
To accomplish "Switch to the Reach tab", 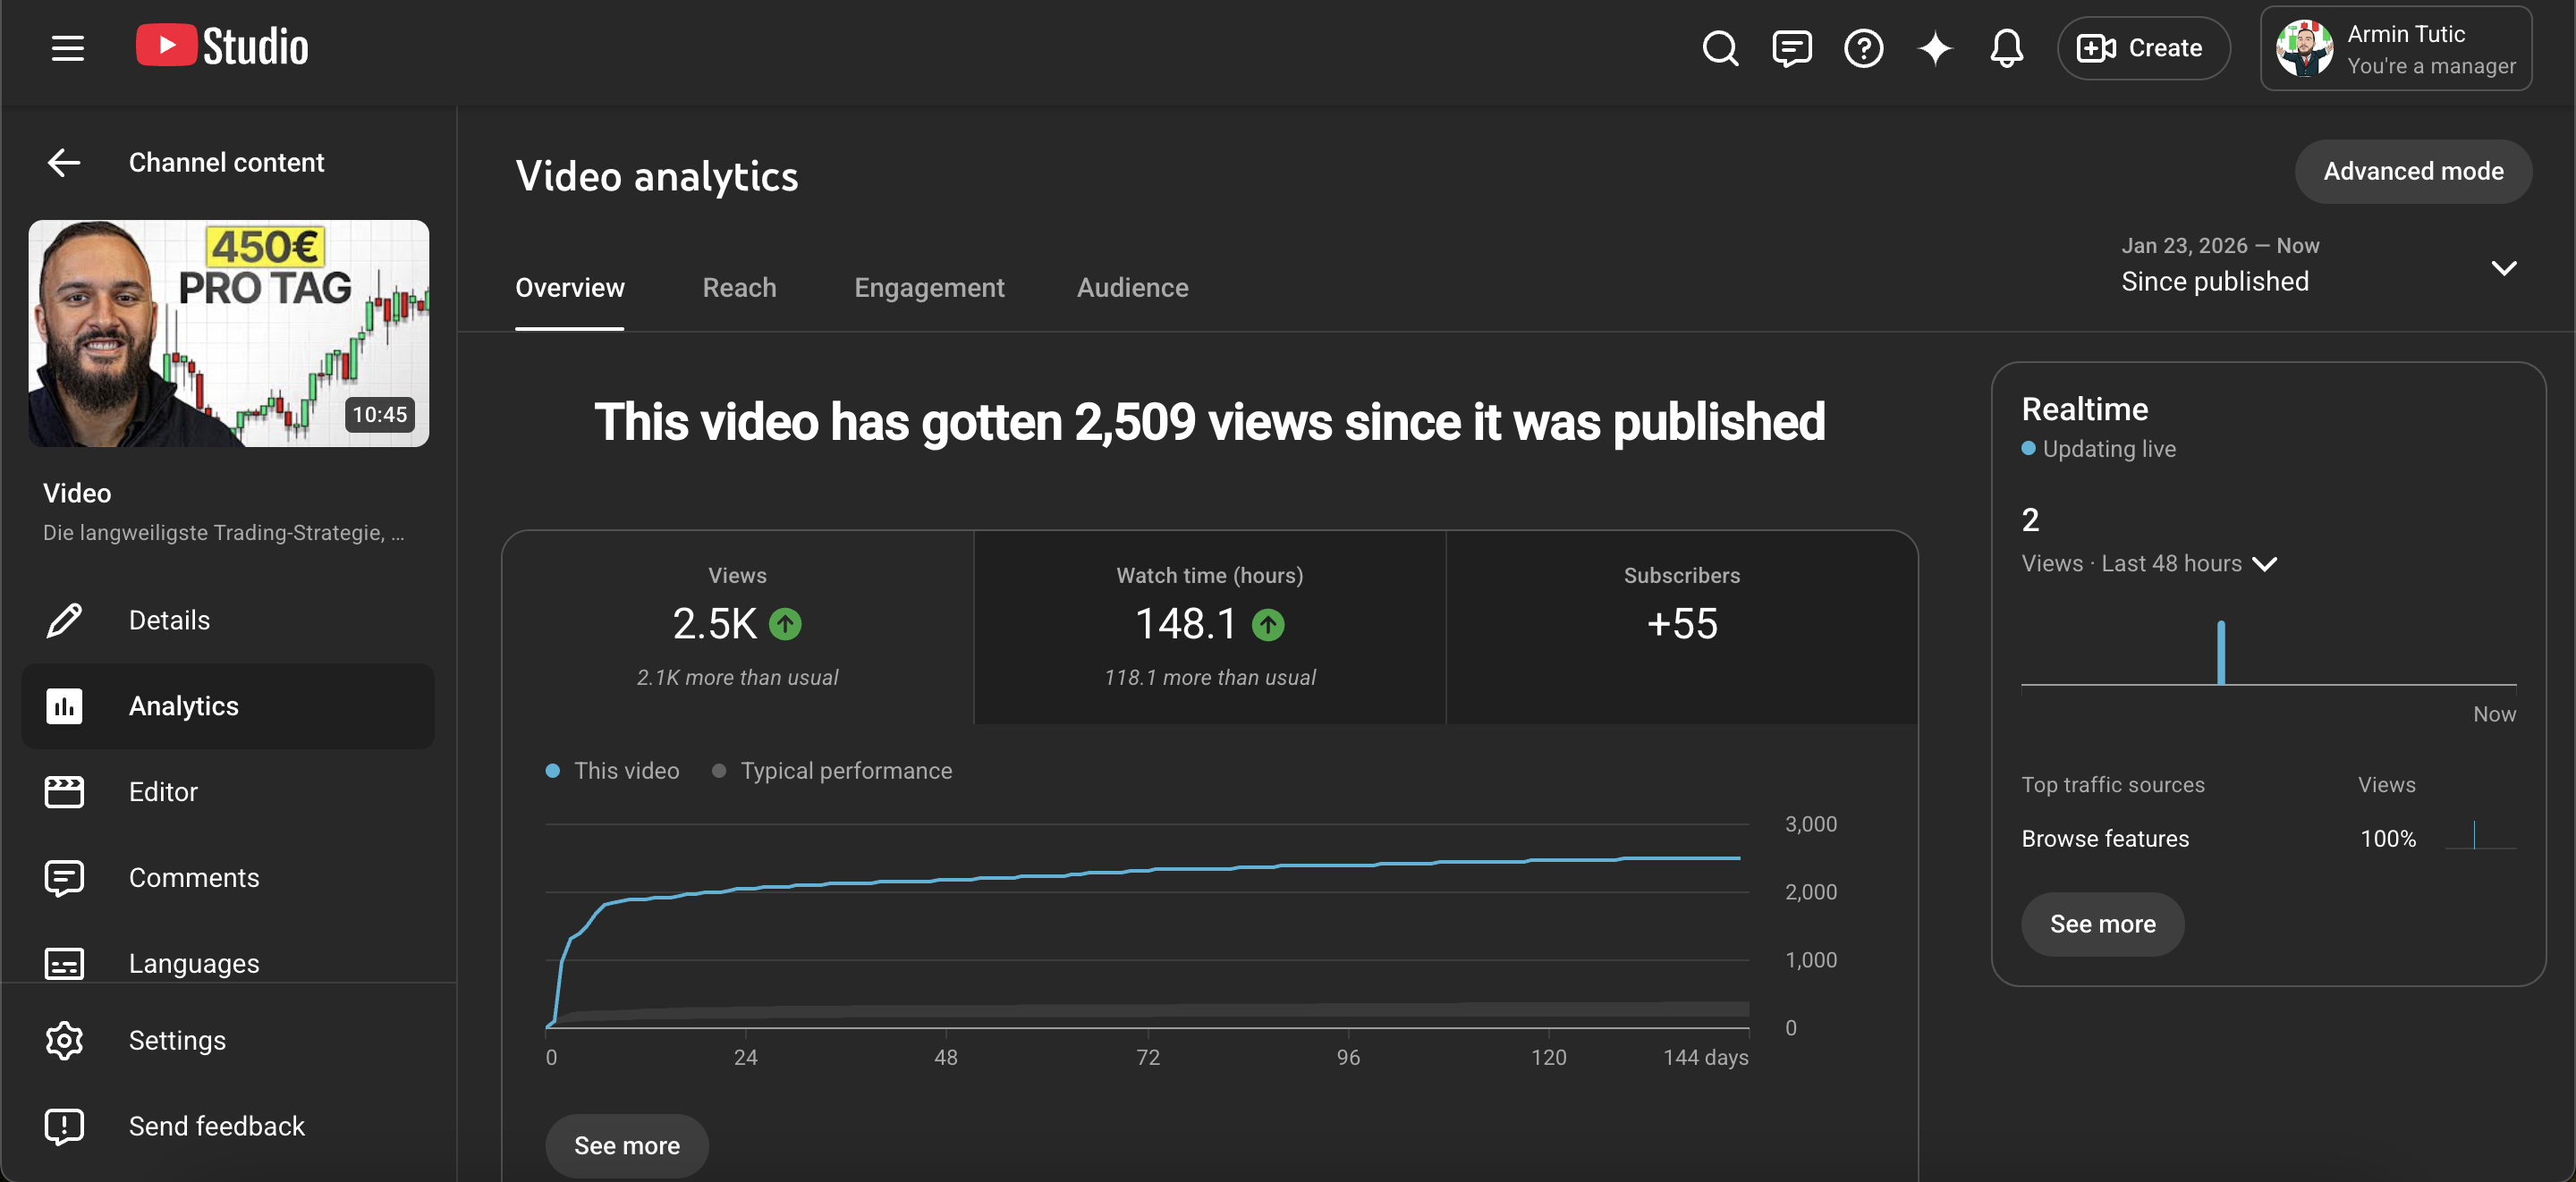I will pos(739,288).
